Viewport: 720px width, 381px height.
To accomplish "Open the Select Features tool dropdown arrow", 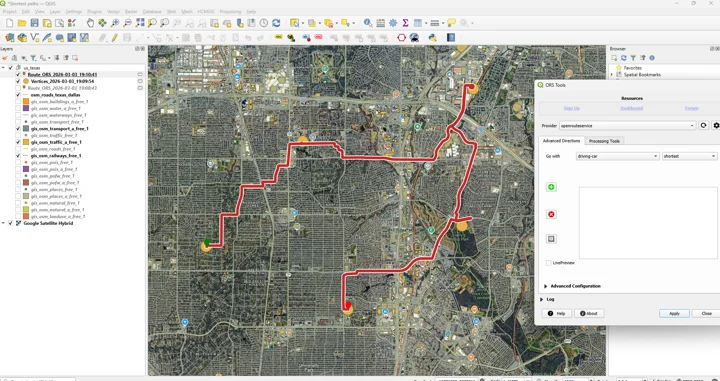I will pos(303,23).
